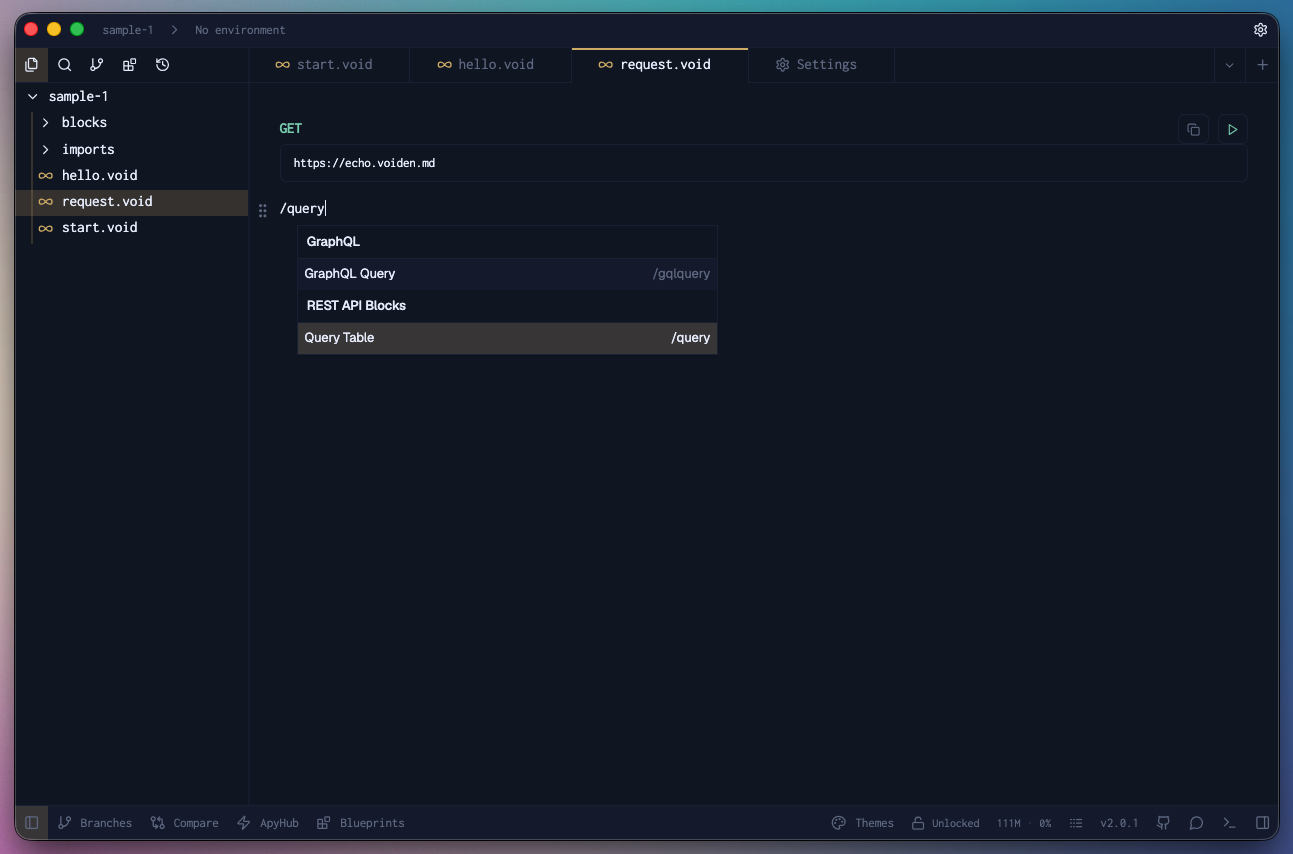Click sample-1 project name in the title bar
Screen dimensions: 1293x854
128,30
